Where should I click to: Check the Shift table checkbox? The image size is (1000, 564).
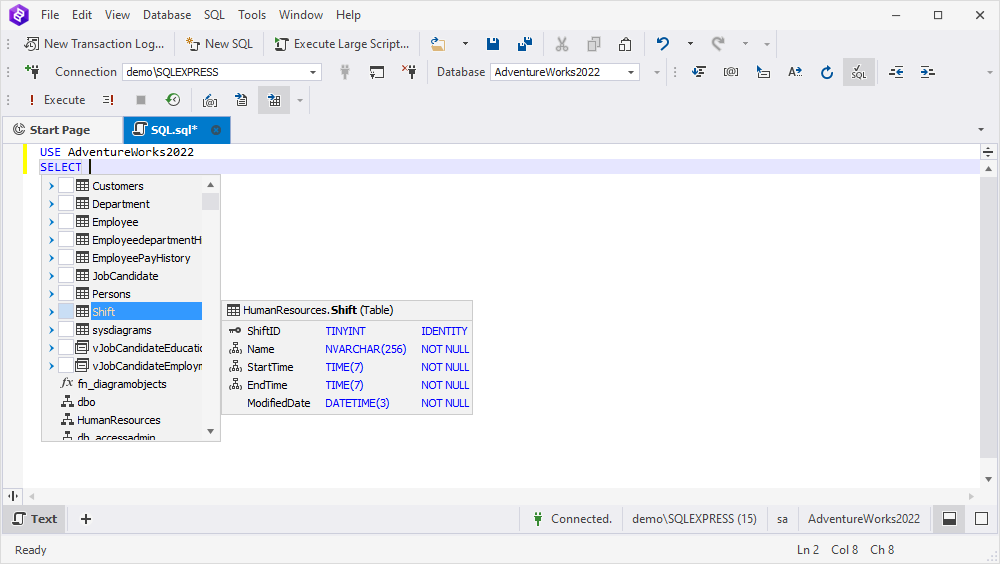pos(66,311)
